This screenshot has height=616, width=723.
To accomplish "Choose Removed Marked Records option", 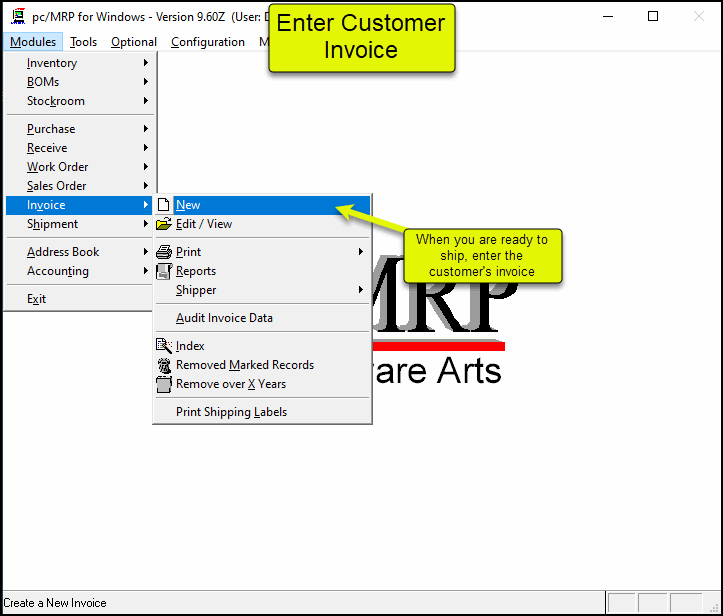I will (x=262, y=365).
